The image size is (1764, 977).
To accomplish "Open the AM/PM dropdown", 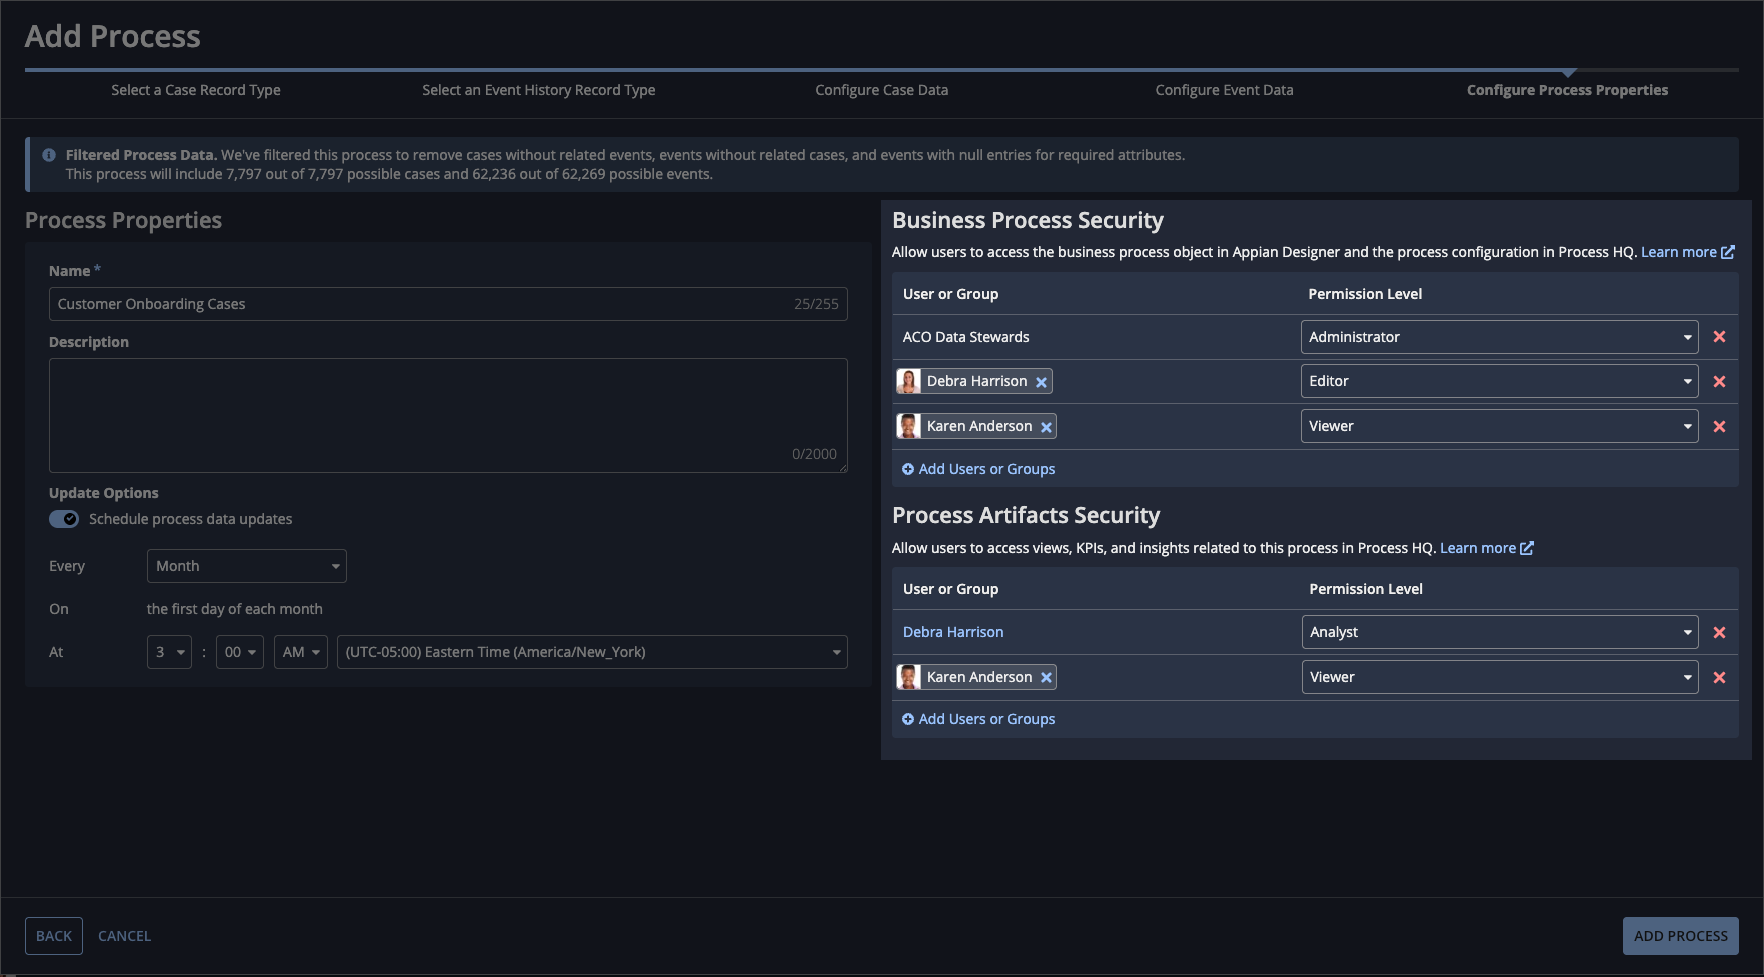I will [301, 652].
